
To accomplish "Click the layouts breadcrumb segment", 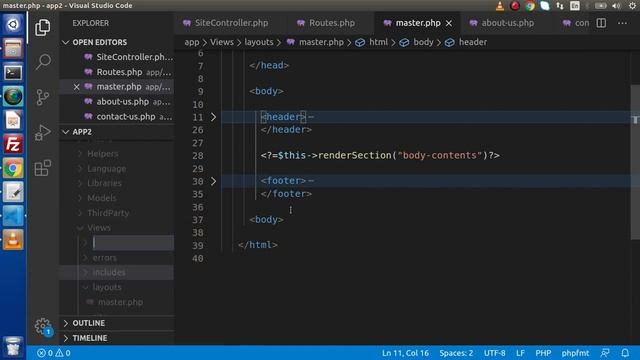I will [259, 42].
